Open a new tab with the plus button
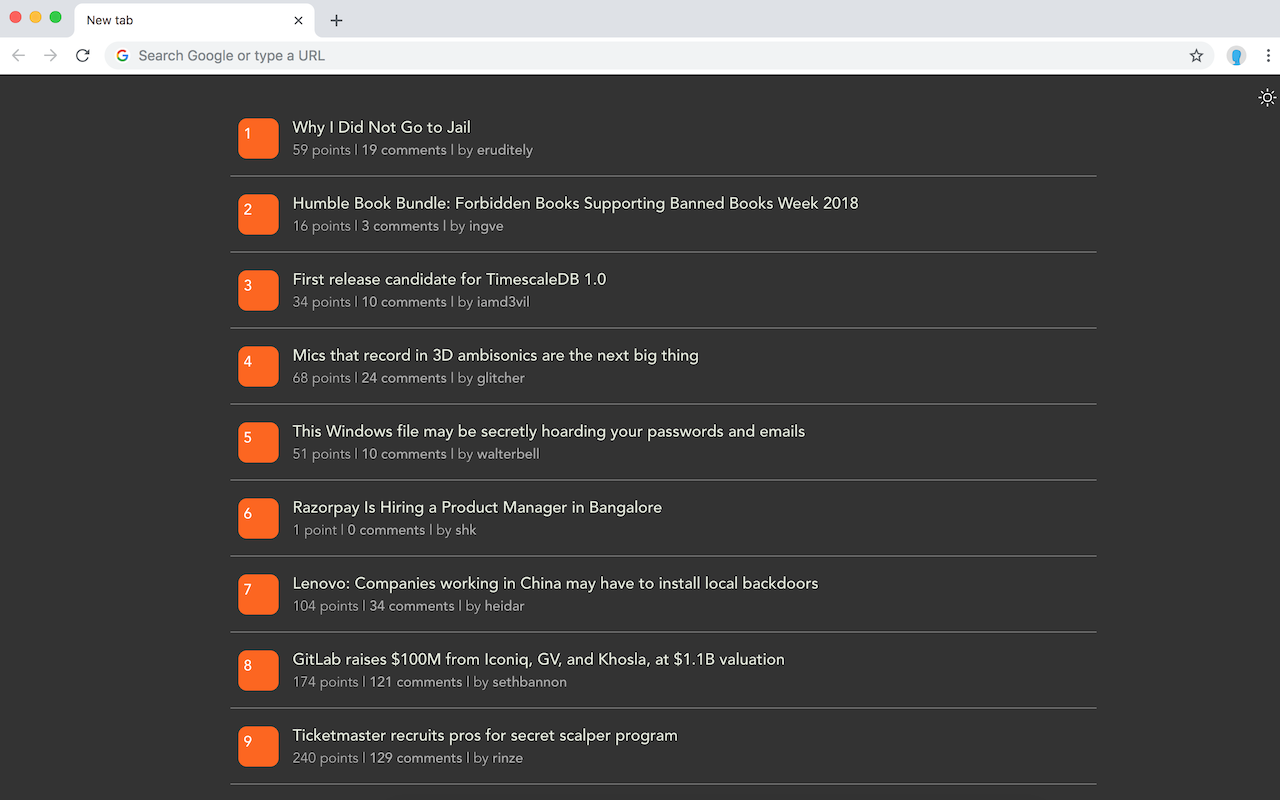 click(336, 20)
